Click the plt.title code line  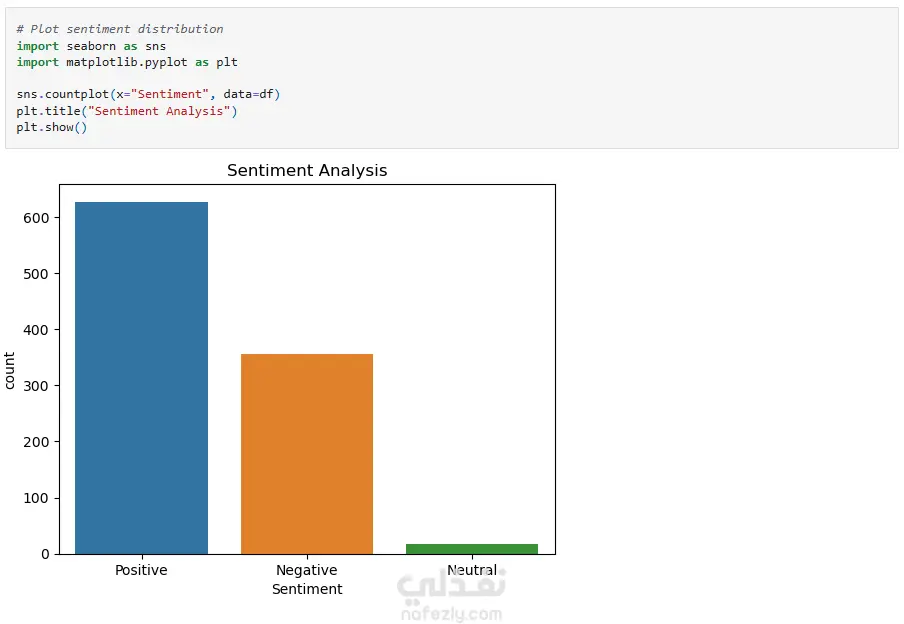(127, 111)
